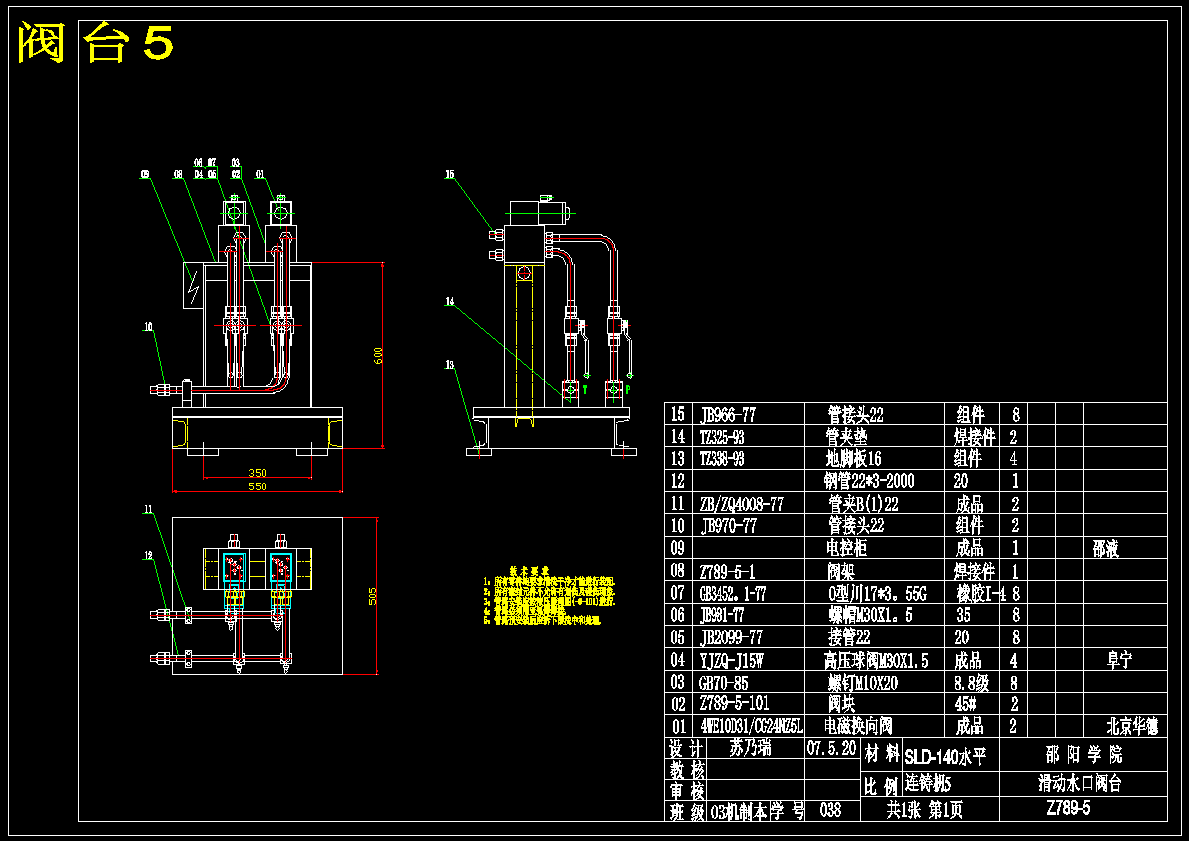Select the 350 dimension text
Viewport: 1189px width, 841px height.
[x=257, y=473]
